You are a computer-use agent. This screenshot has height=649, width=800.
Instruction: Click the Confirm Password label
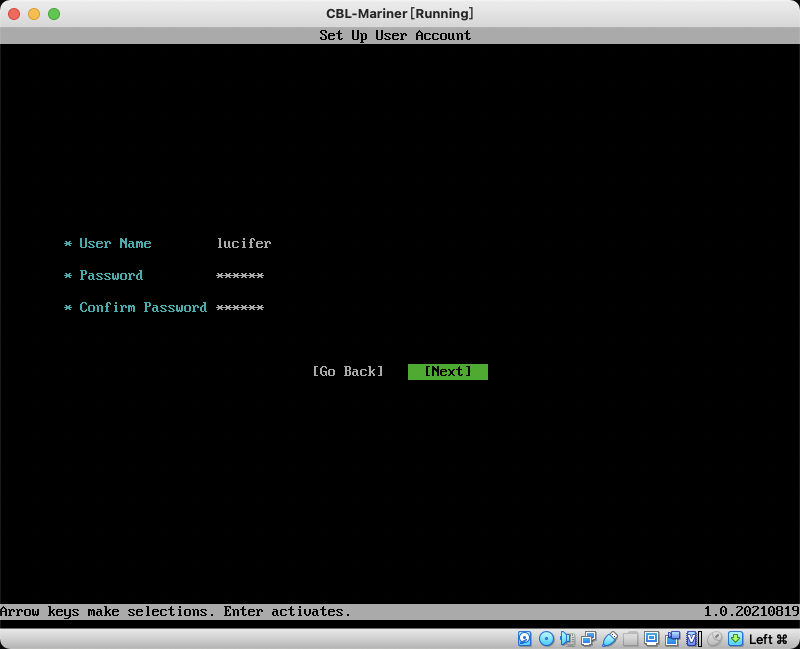tap(143, 307)
